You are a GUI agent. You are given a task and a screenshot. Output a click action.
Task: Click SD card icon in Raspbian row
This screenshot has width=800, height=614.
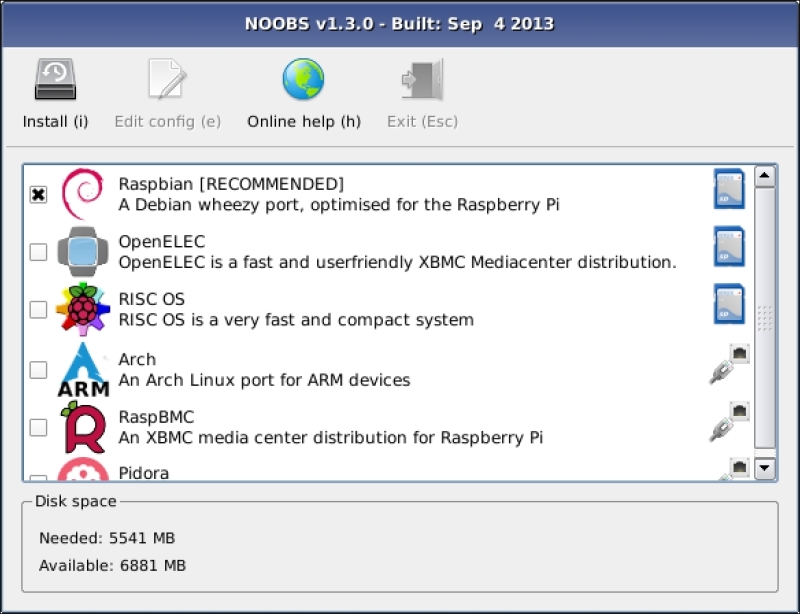point(729,189)
